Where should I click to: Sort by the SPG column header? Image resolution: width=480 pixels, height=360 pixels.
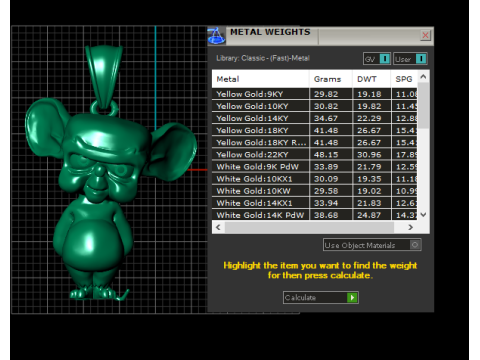[x=404, y=79]
